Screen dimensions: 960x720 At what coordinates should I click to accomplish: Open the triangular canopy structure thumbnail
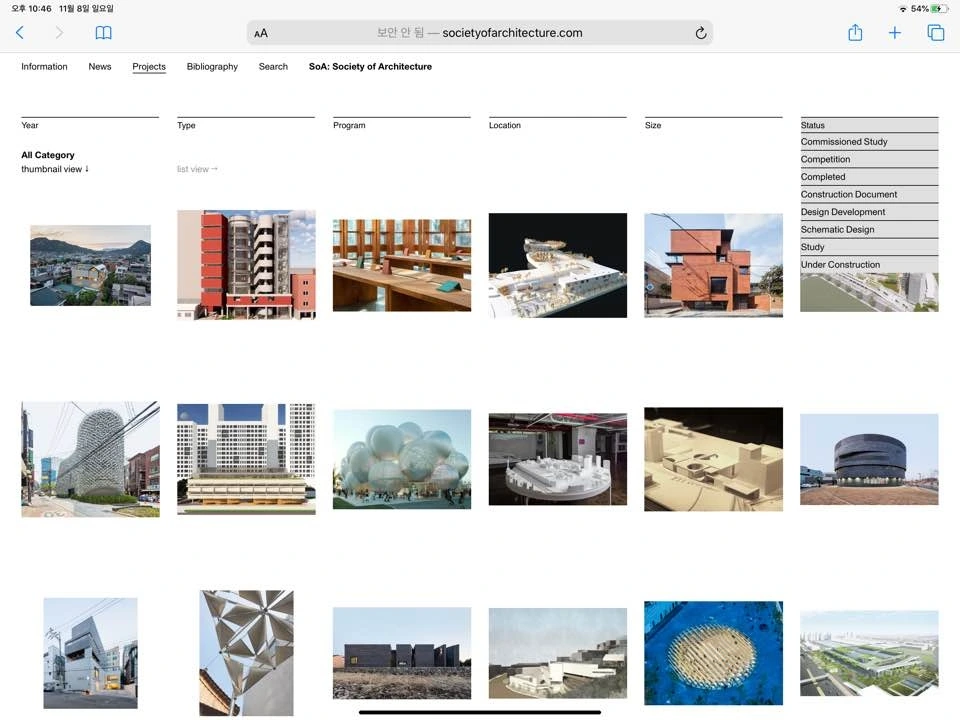click(x=246, y=653)
